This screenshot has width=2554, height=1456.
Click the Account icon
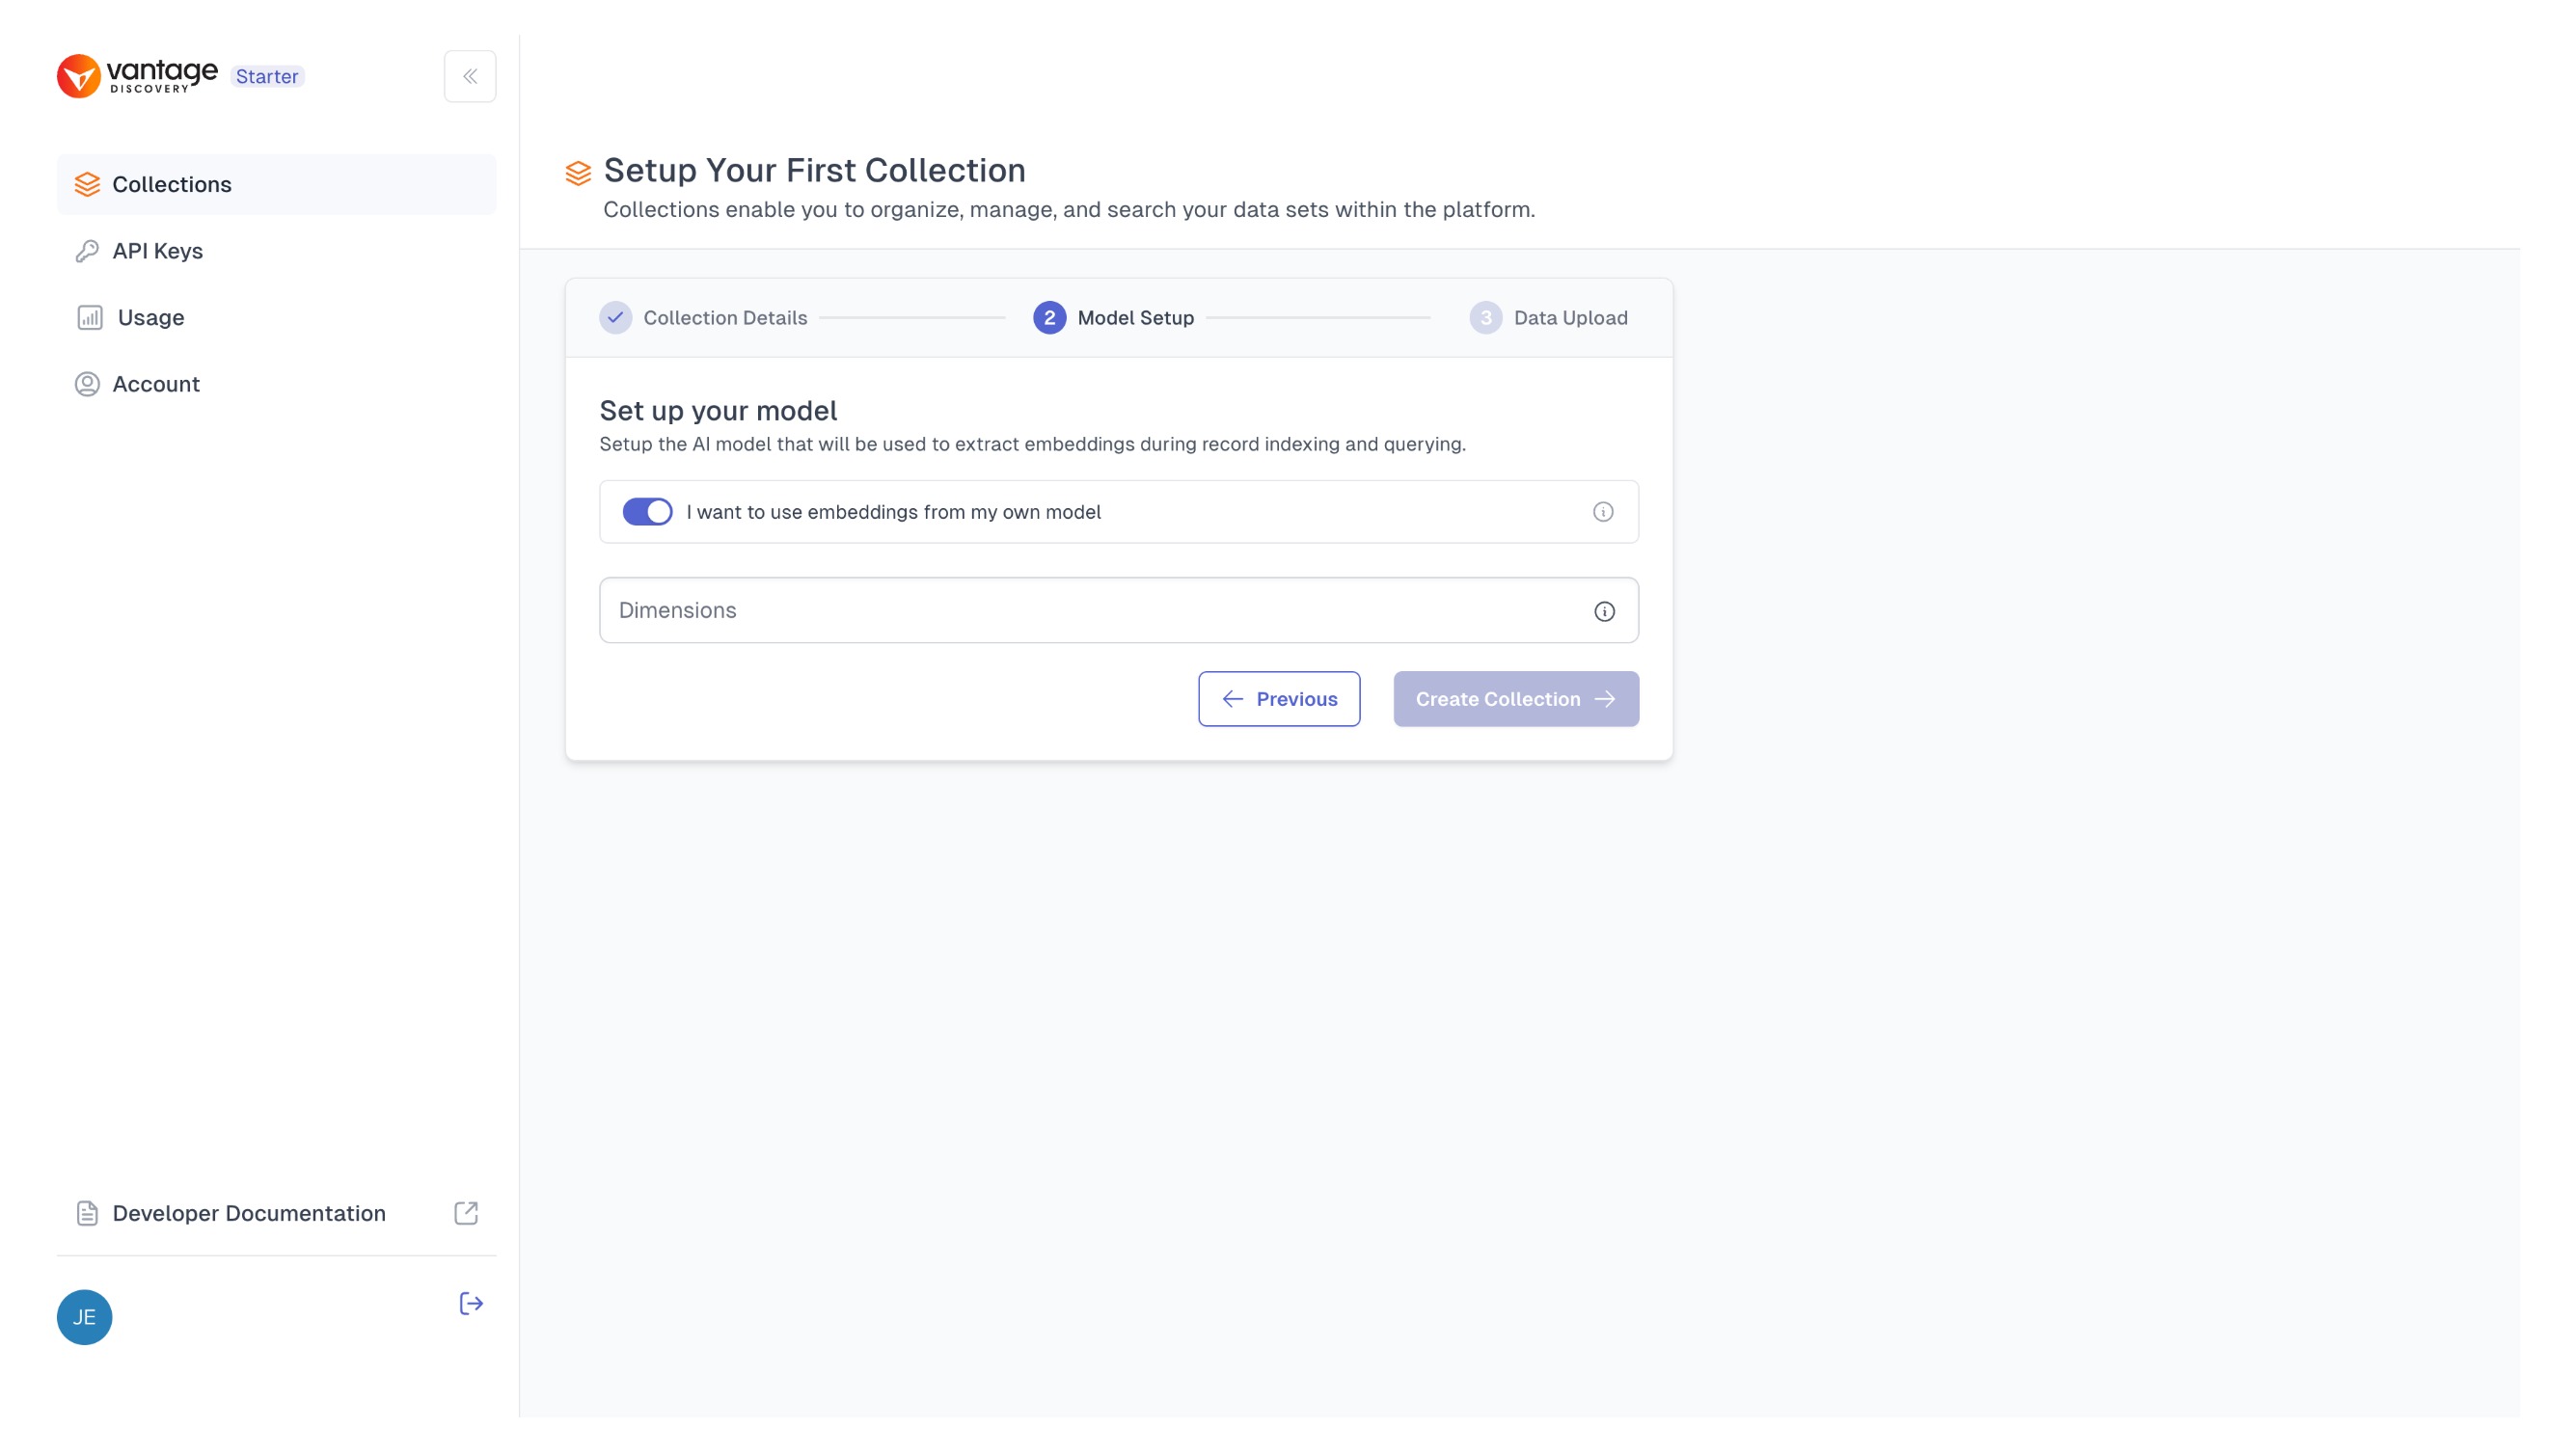point(84,384)
